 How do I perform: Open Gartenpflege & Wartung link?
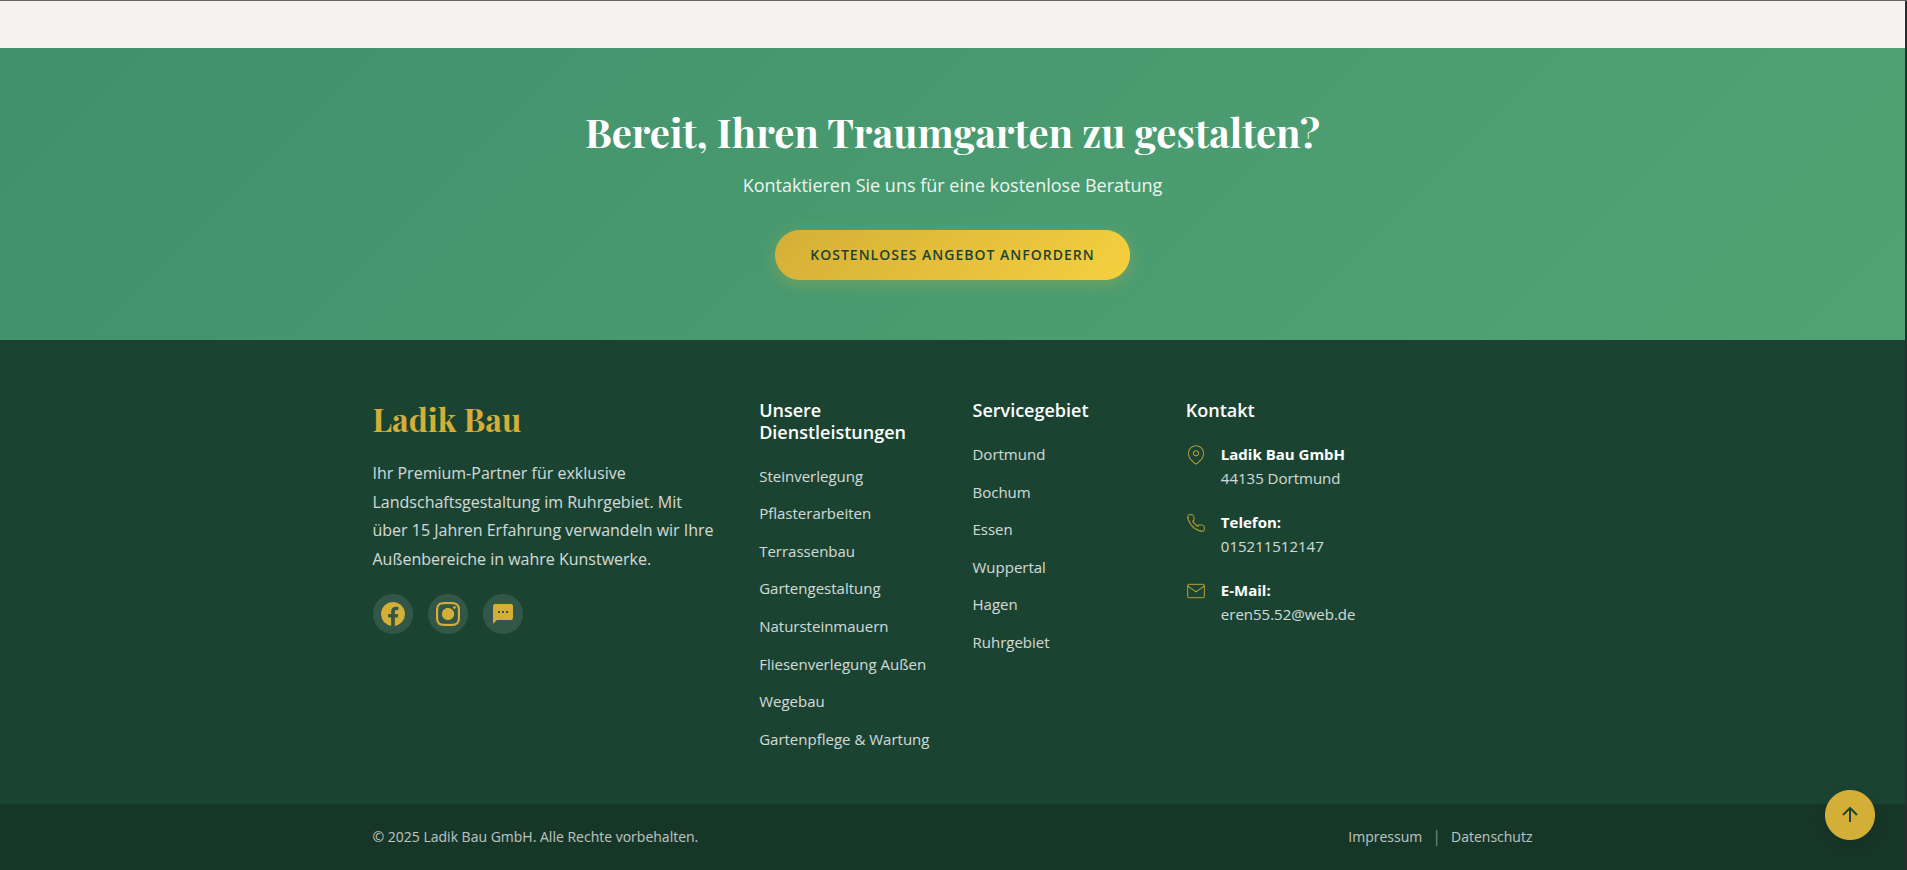[843, 740]
